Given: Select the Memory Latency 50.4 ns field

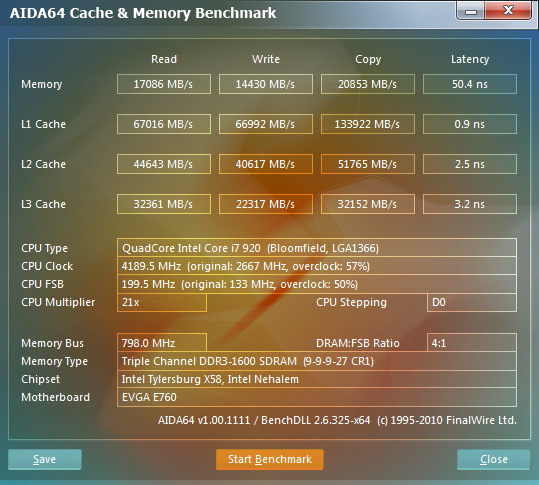Looking at the screenshot, I should point(470,84).
